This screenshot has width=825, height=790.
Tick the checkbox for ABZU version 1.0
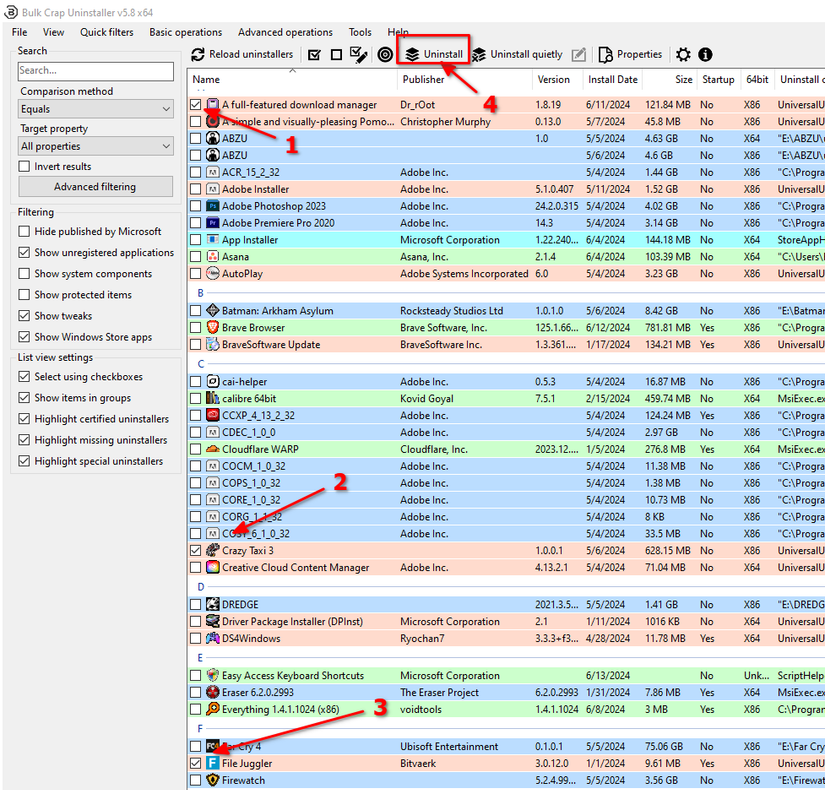195,138
